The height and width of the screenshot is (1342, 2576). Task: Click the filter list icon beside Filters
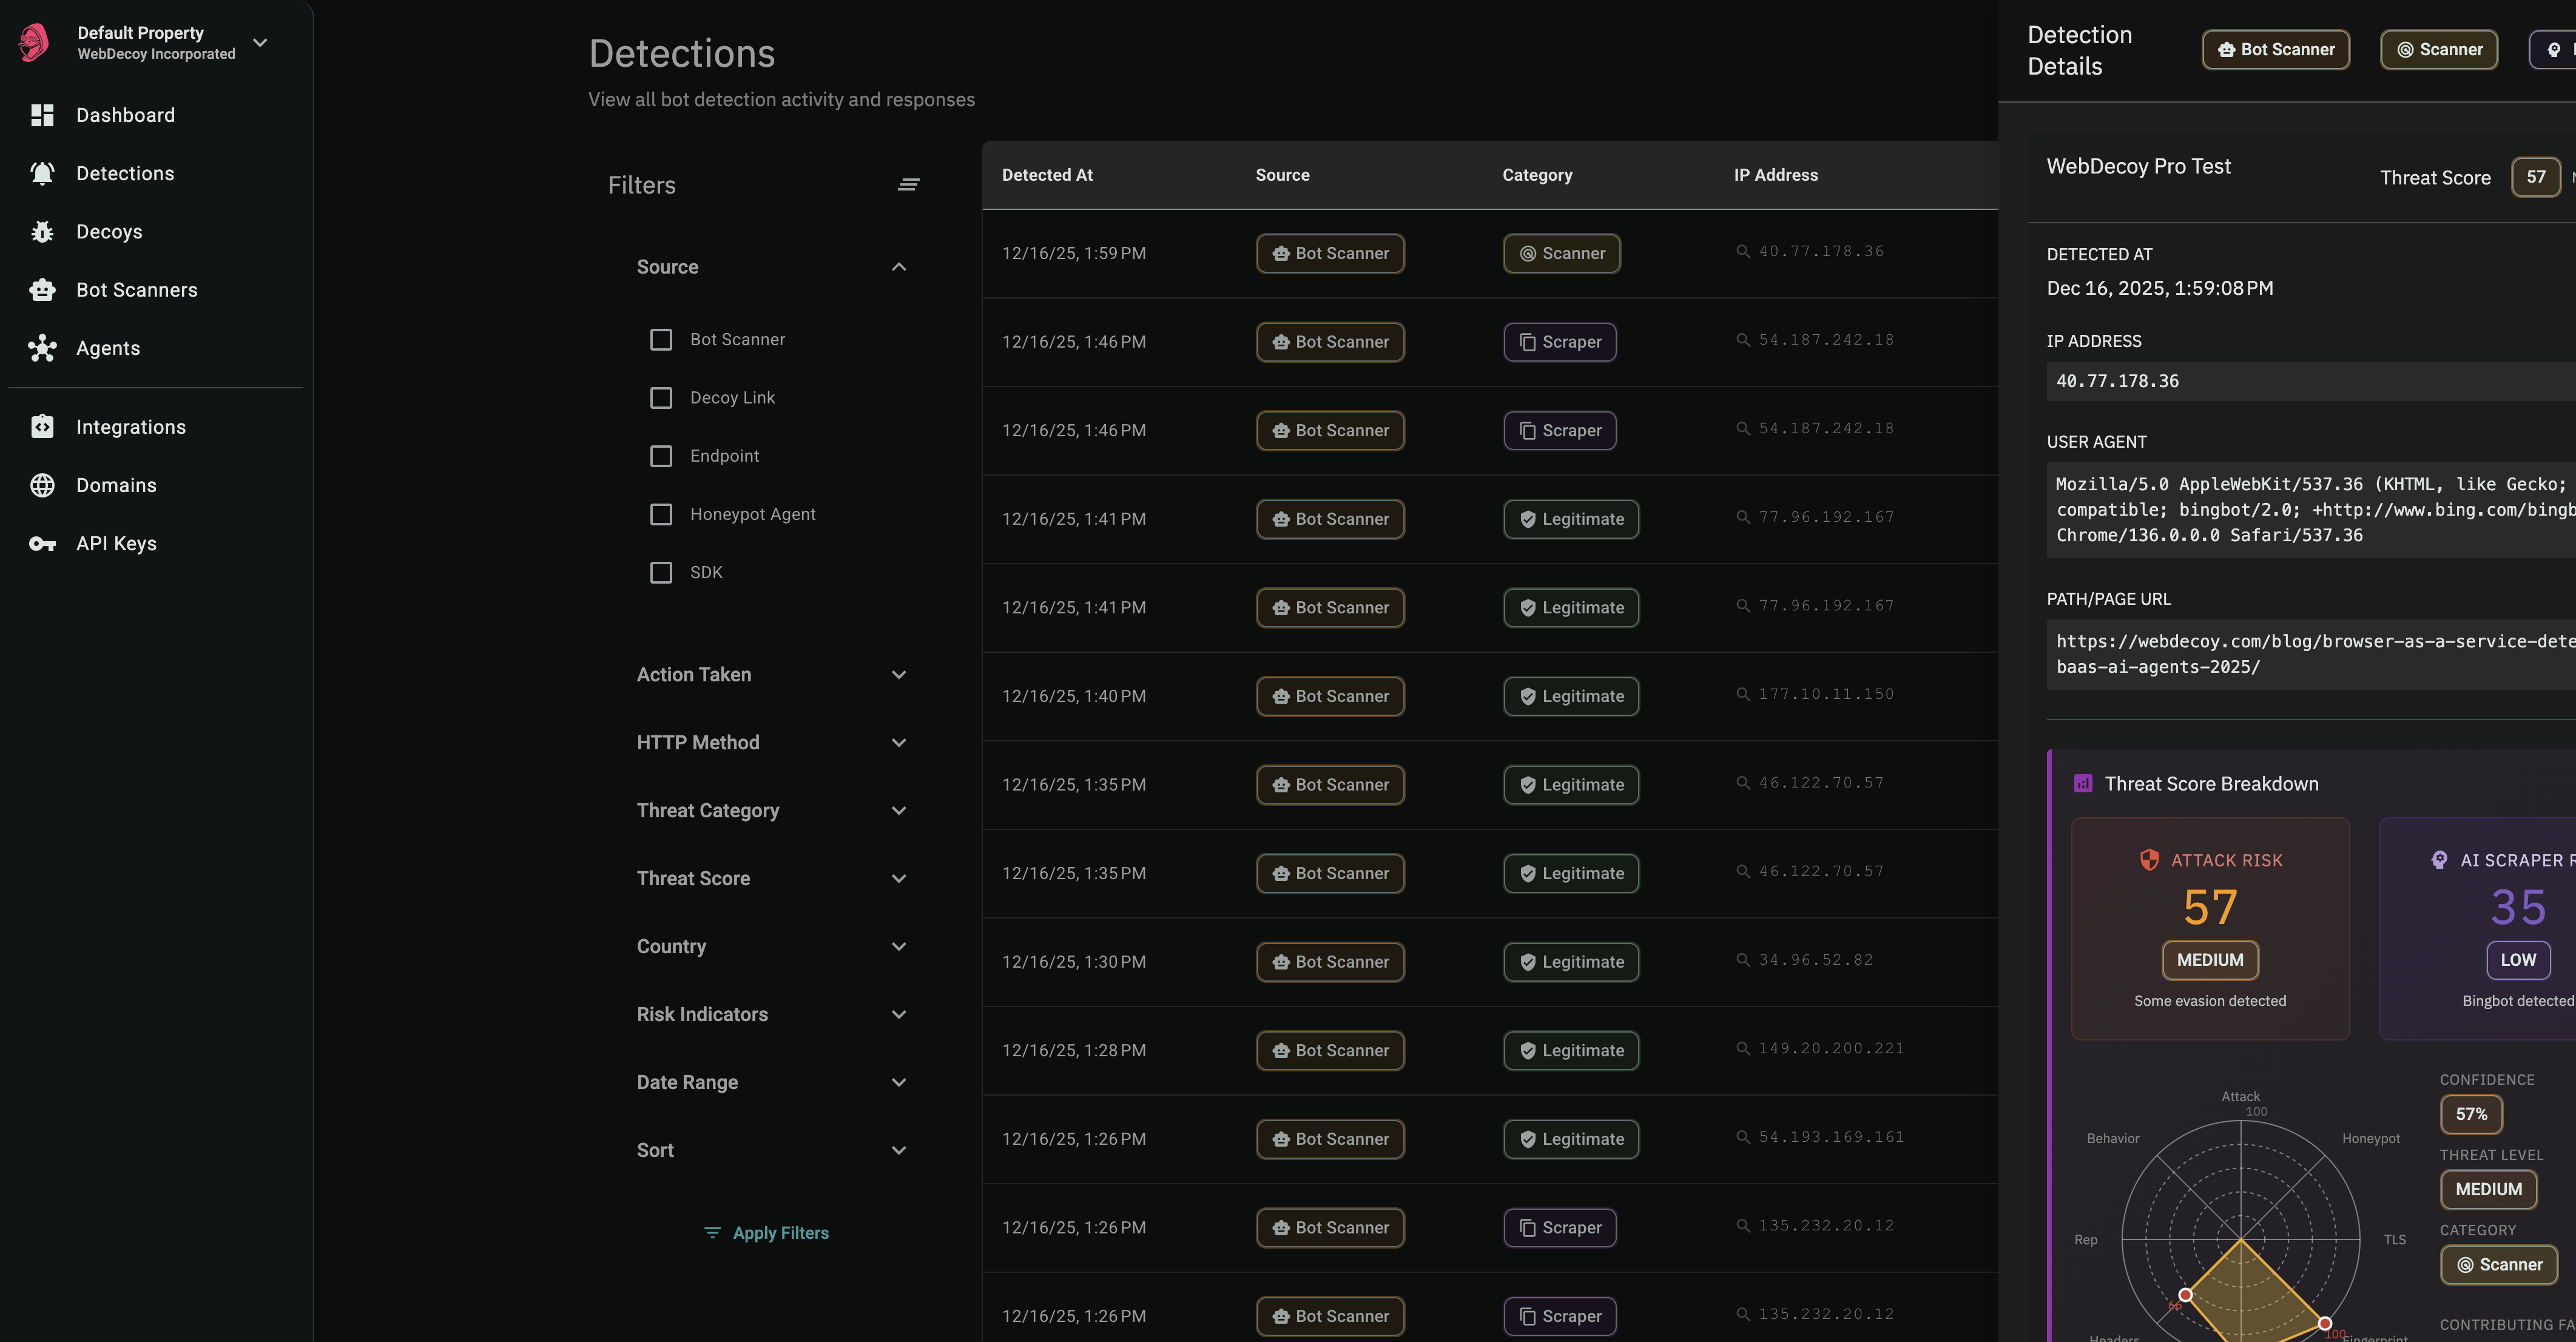(x=908, y=185)
